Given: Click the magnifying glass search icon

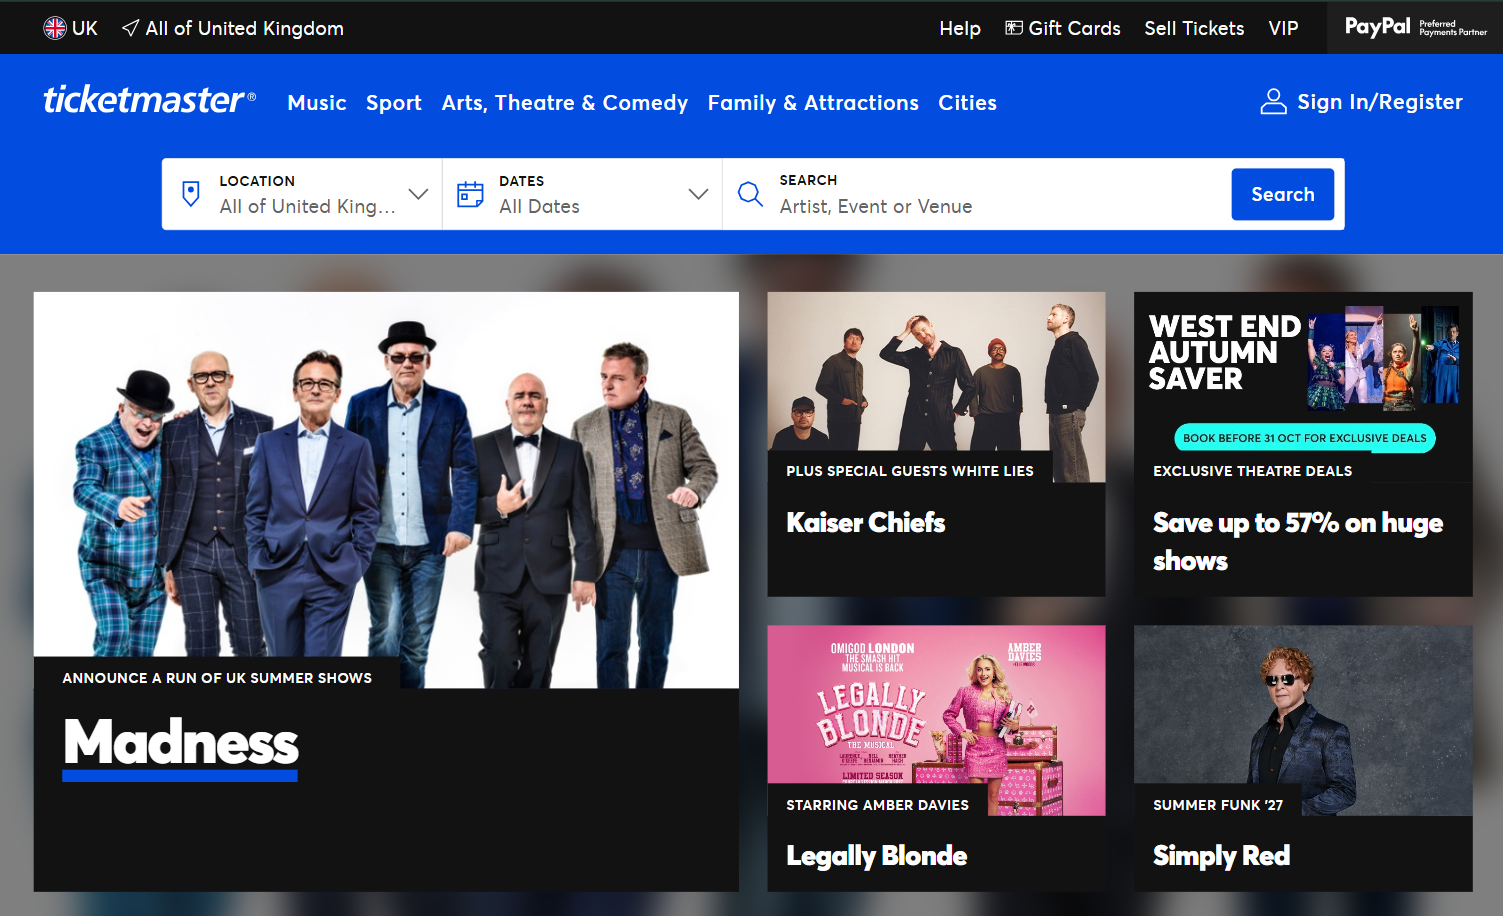Looking at the screenshot, I should [x=750, y=194].
